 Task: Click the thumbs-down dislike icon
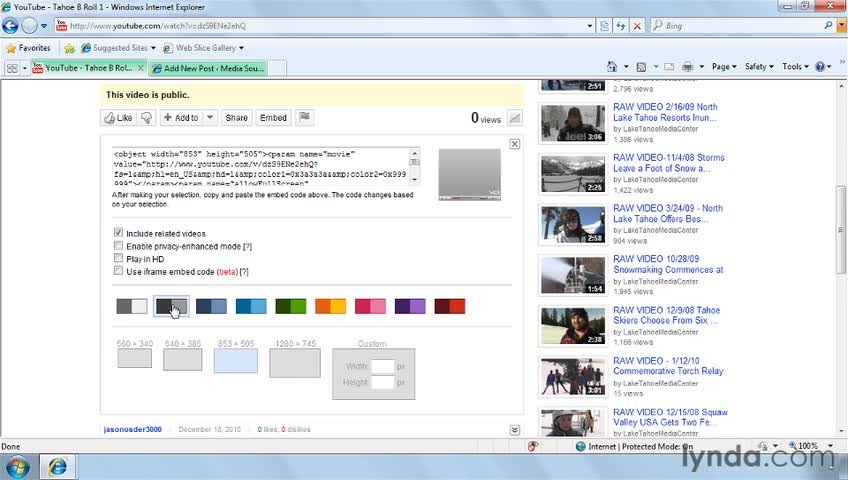click(147, 117)
